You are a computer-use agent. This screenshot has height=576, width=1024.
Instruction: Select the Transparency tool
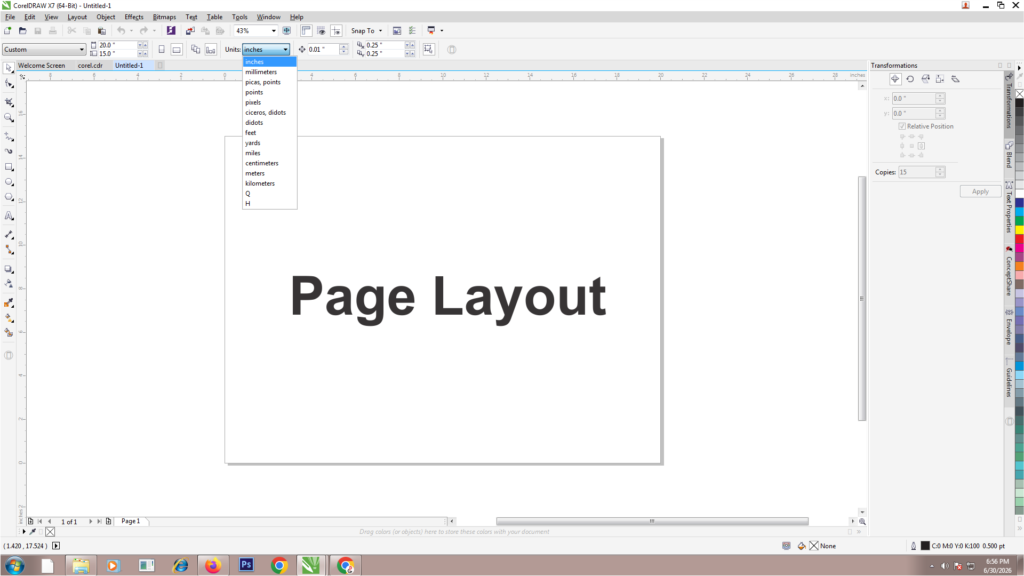pyautogui.click(x=8, y=283)
